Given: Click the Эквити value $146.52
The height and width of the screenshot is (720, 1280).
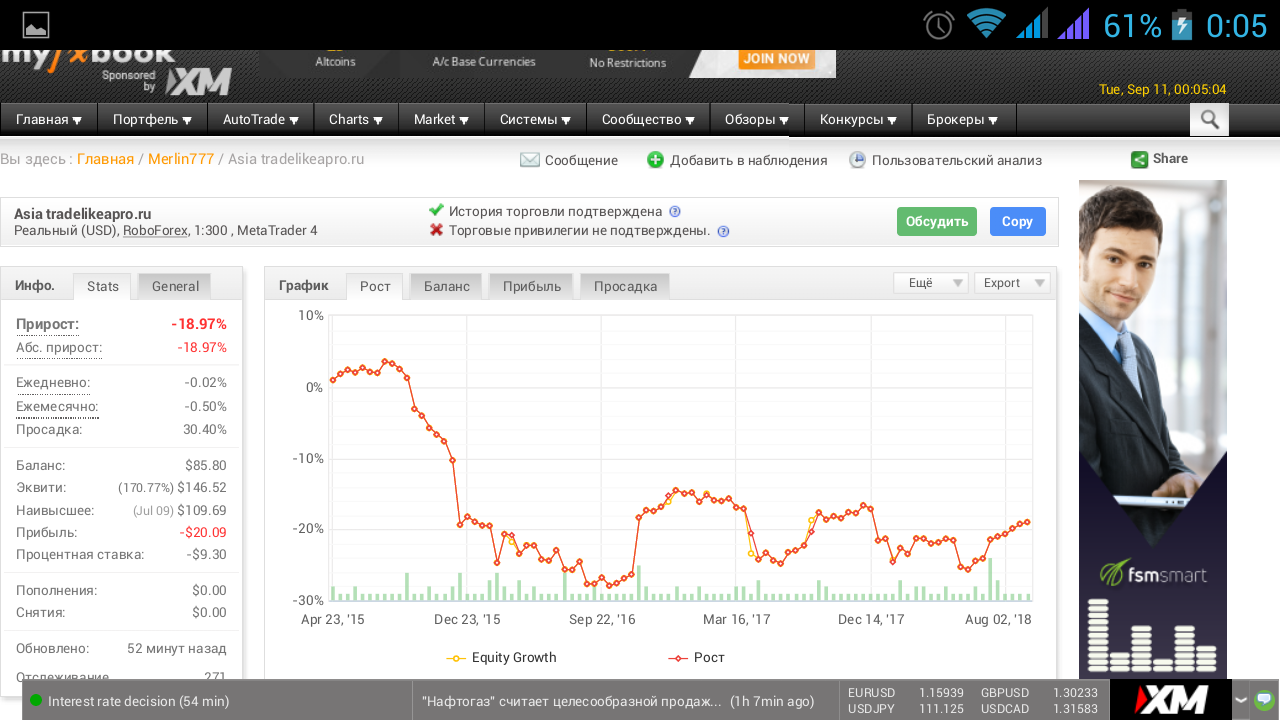Looking at the screenshot, I should pos(202,488).
